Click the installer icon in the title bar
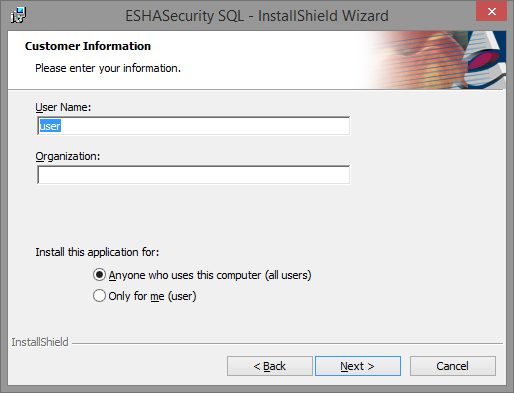This screenshot has width=514, height=393. (x=19, y=15)
